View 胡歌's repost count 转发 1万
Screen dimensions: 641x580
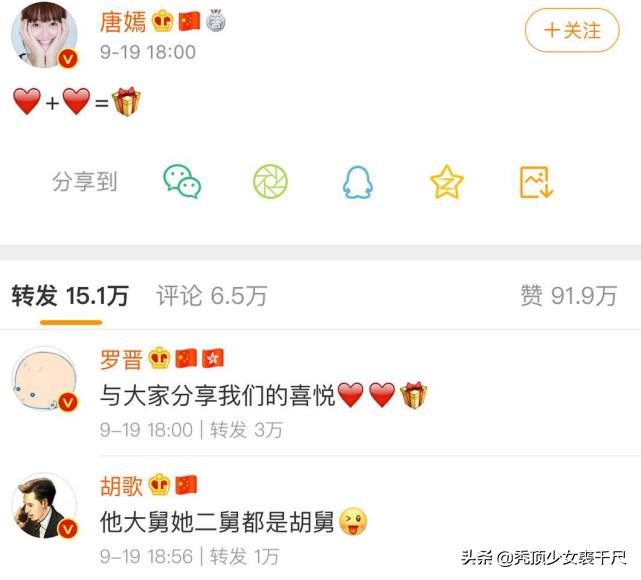pyautogui.click(x=244, y=557)
